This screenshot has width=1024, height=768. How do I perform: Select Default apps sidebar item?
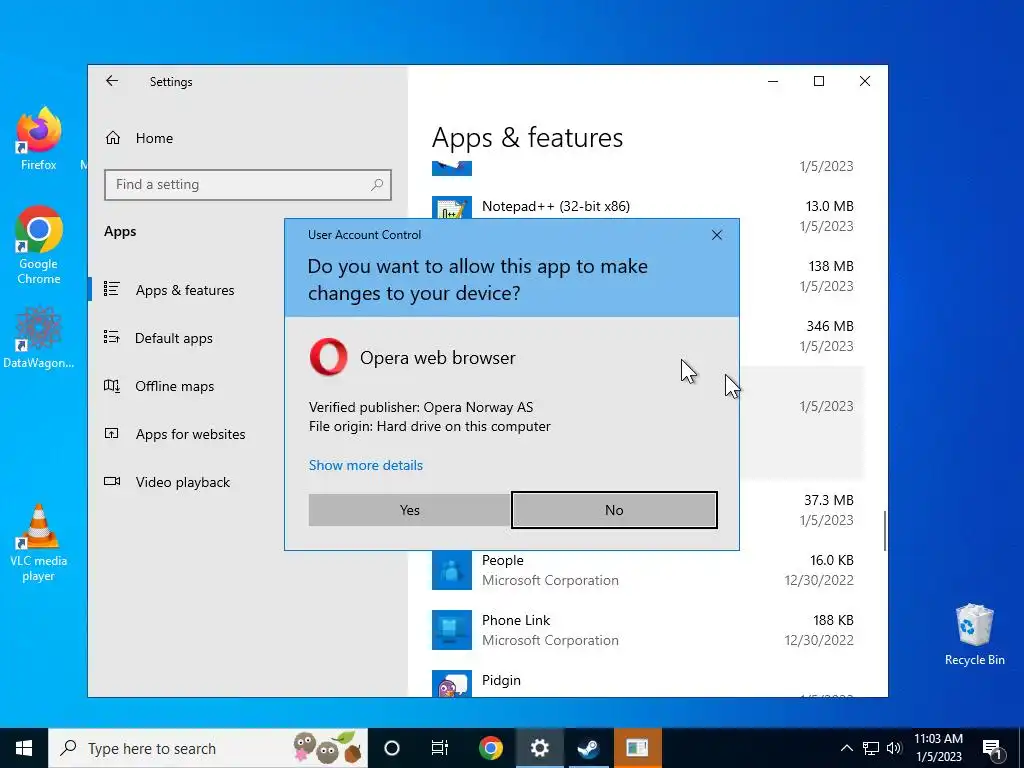pos(174,338)
